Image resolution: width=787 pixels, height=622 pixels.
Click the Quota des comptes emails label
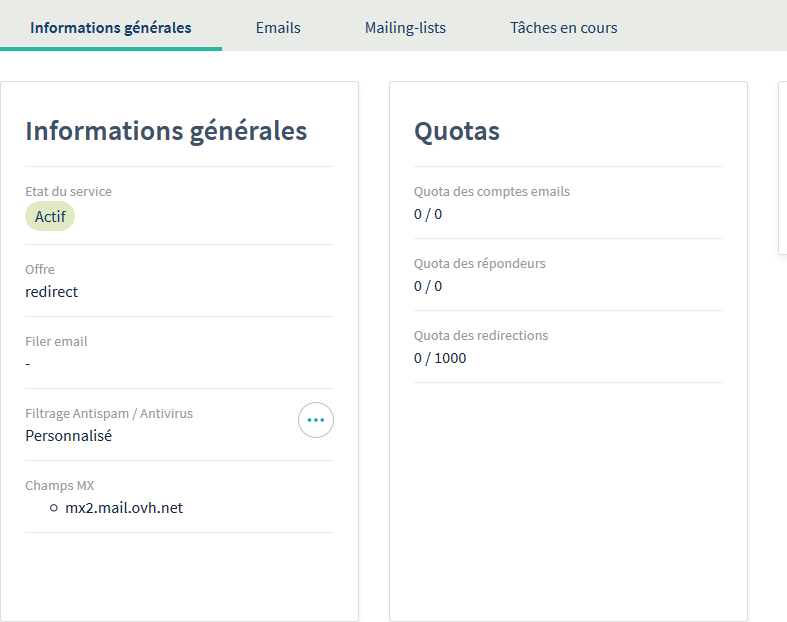pos(492,191)
